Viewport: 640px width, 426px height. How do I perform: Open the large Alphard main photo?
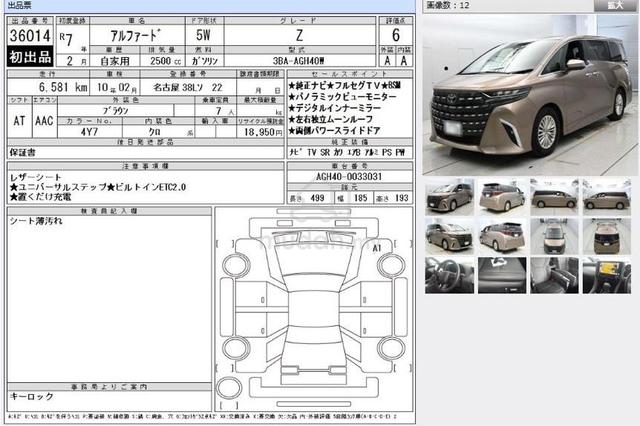(530, 96)
